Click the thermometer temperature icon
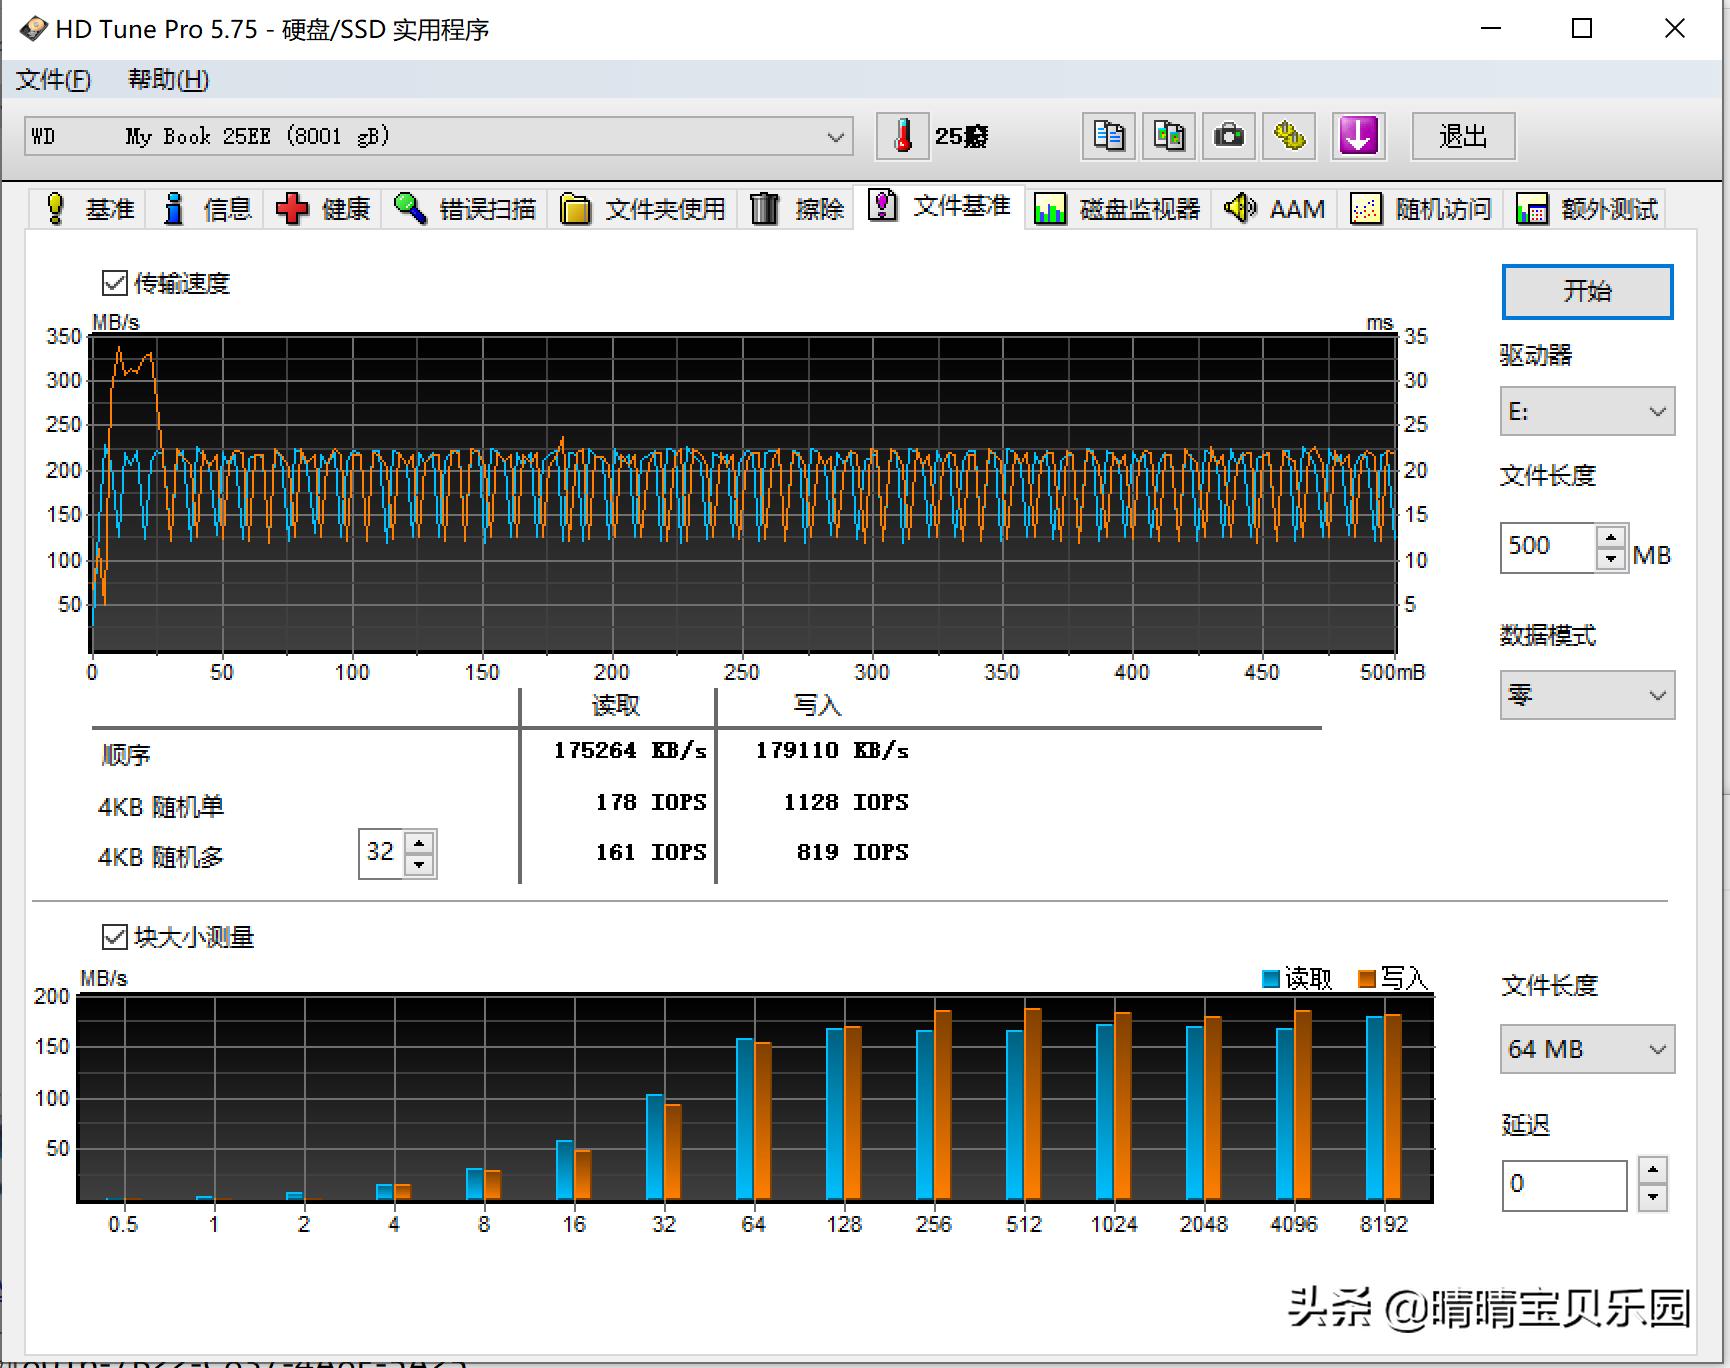Image resolution: width=1730 pixels, height=1368 pixels. (903, 136)
